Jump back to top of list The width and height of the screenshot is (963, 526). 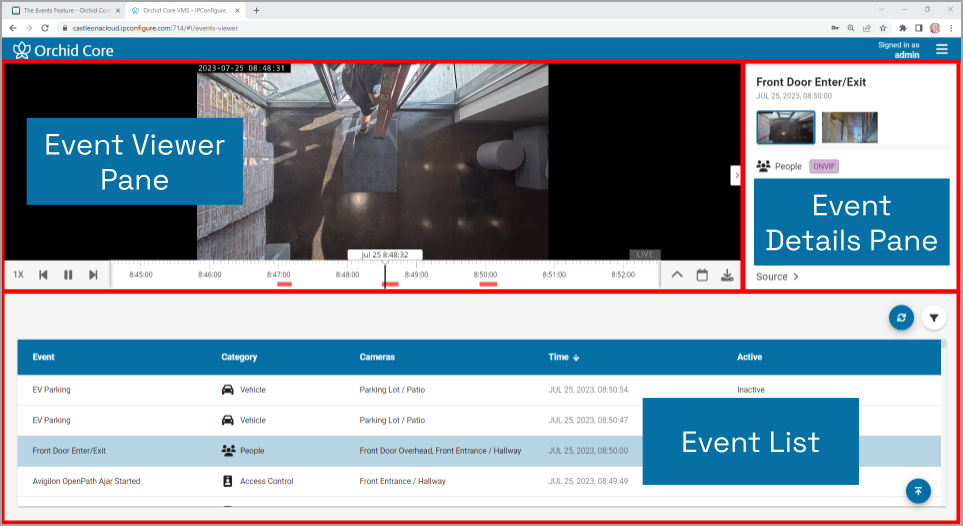coord(918,491)
